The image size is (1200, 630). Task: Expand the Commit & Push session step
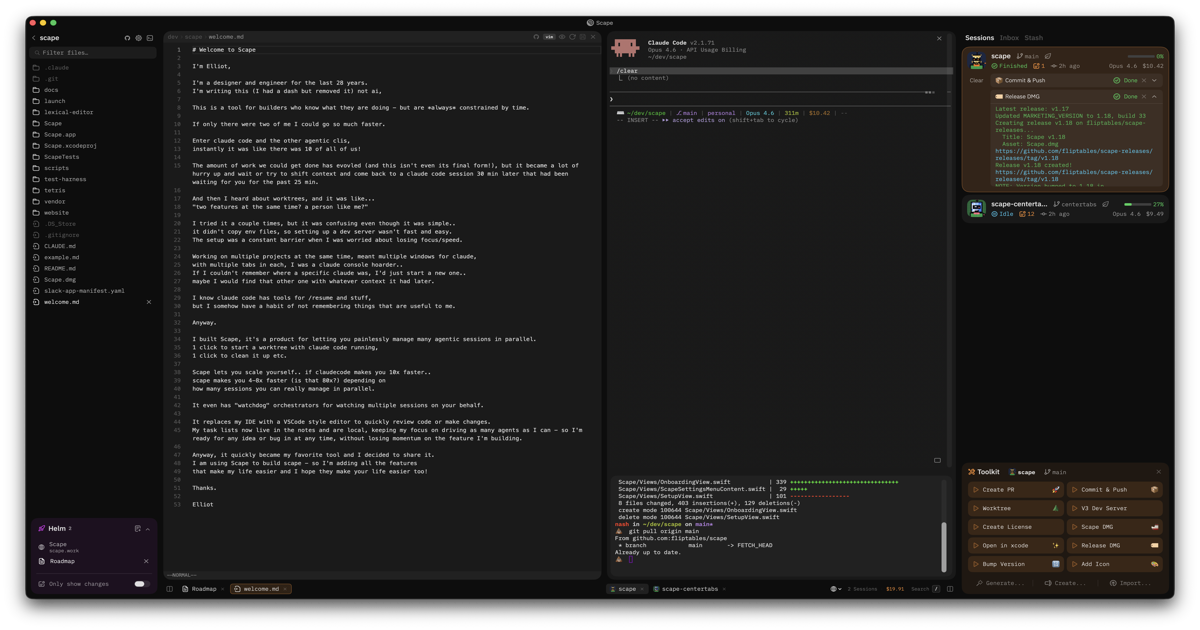(x=1155, y=80)
